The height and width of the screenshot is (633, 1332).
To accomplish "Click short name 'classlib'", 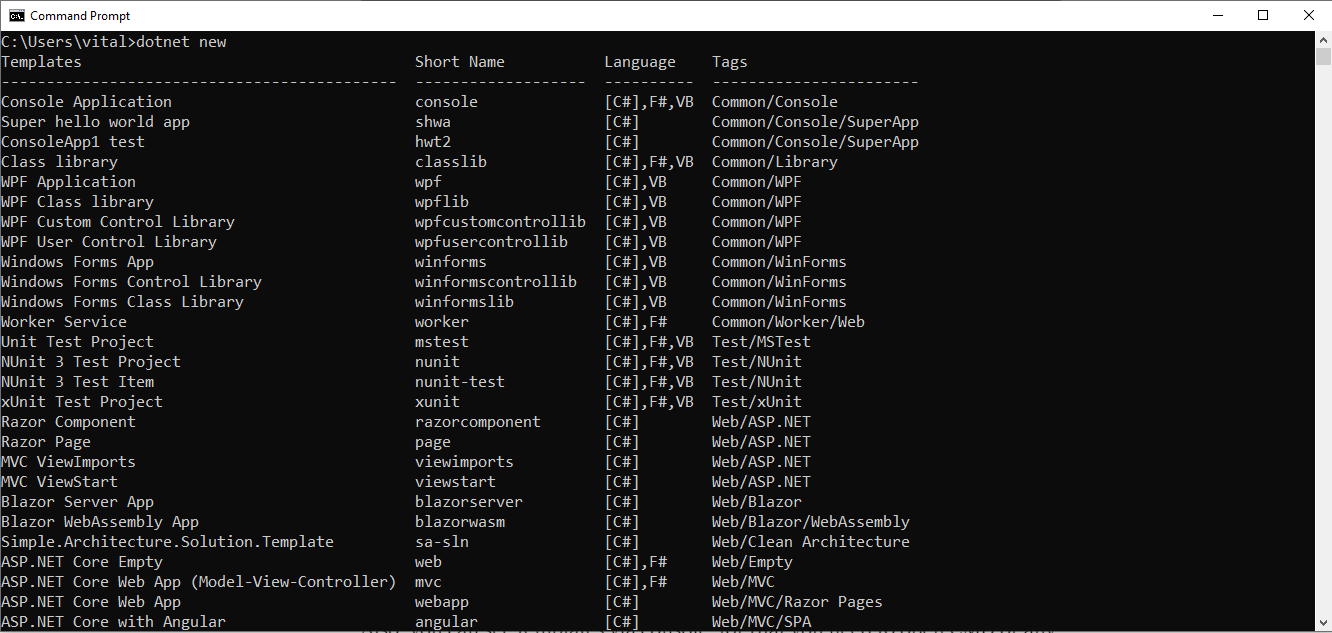I will coord(451,162).
